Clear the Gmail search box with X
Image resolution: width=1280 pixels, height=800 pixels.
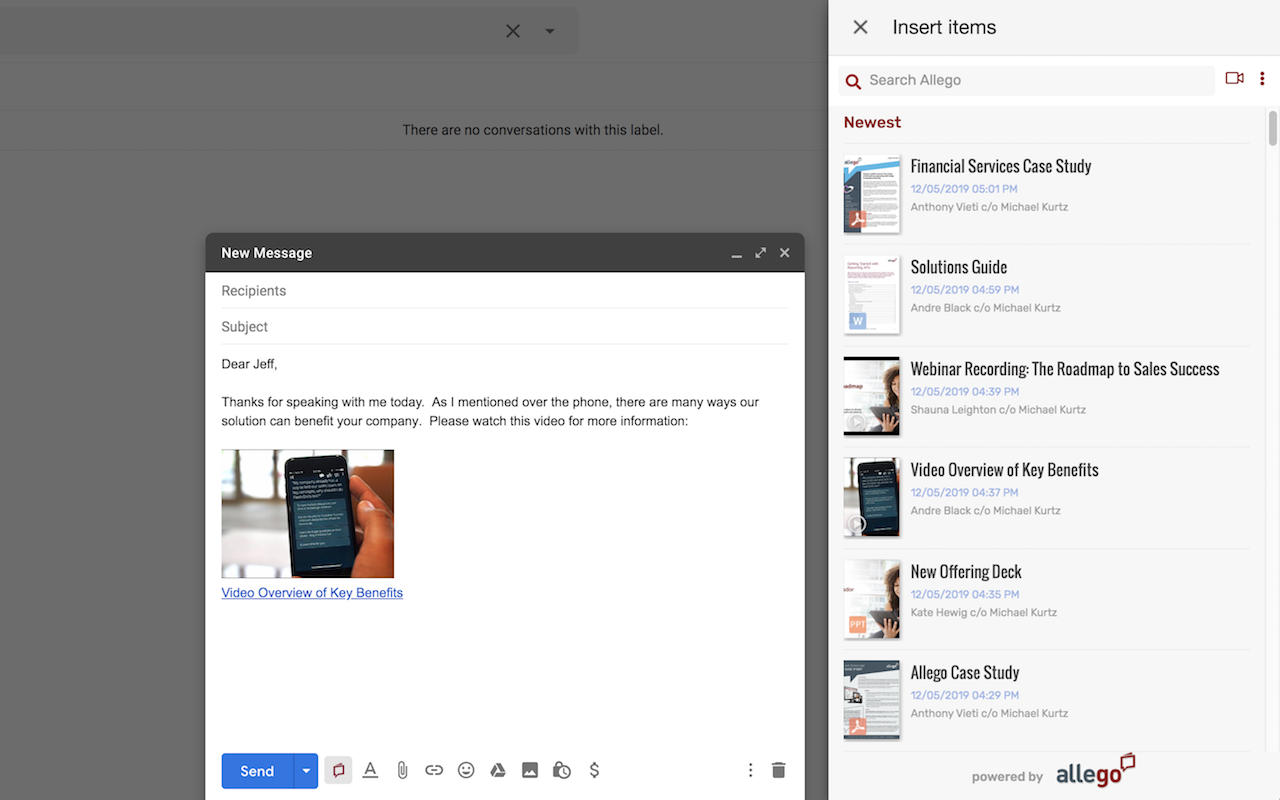tap(513, 31)
